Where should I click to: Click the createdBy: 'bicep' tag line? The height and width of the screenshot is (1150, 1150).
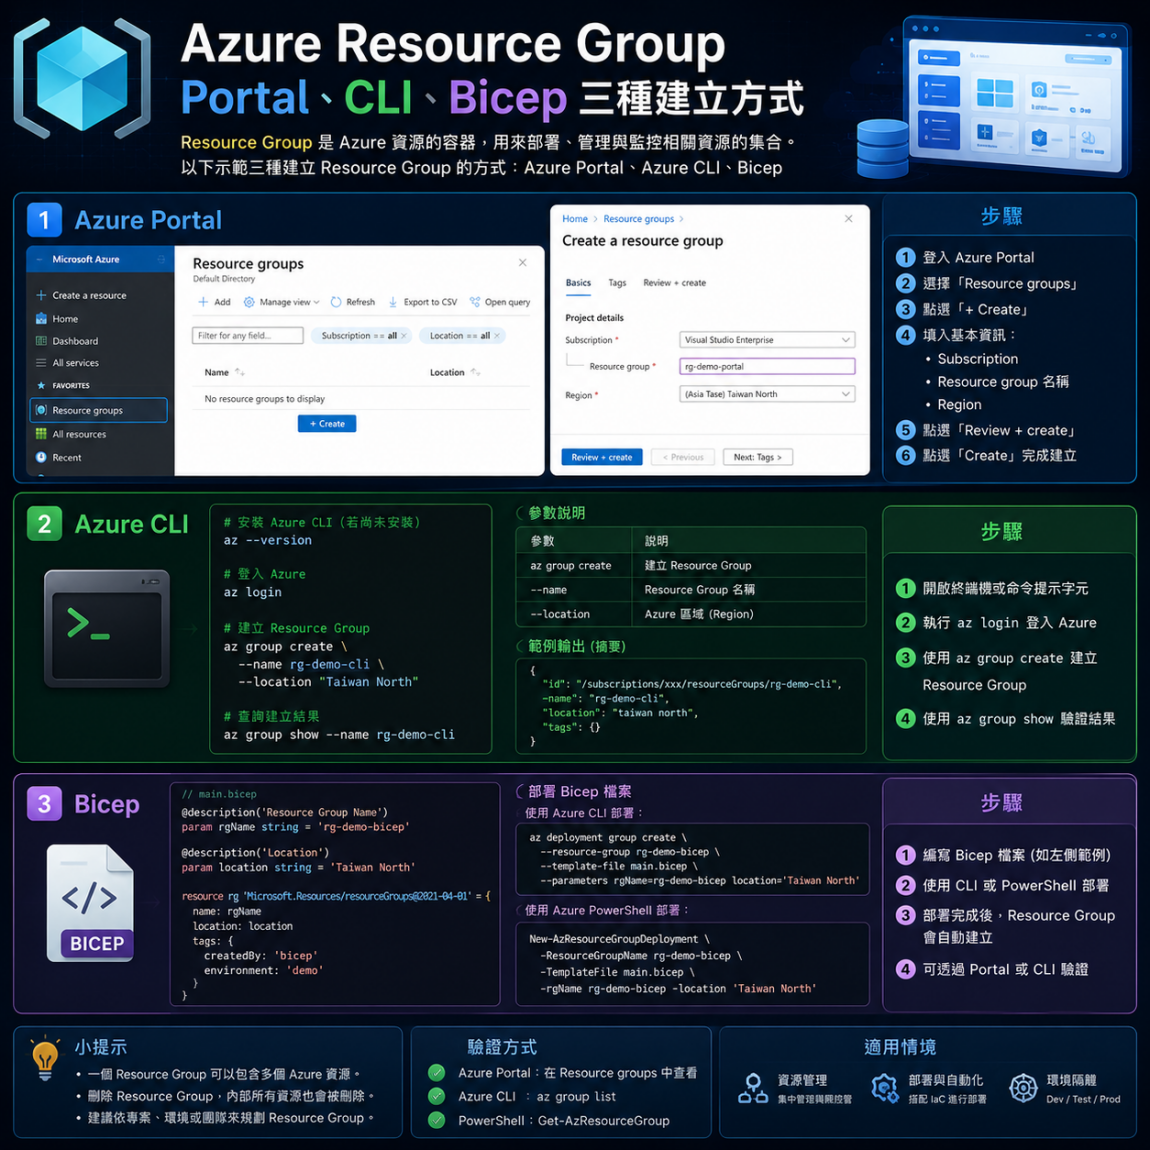pos(260,956)
